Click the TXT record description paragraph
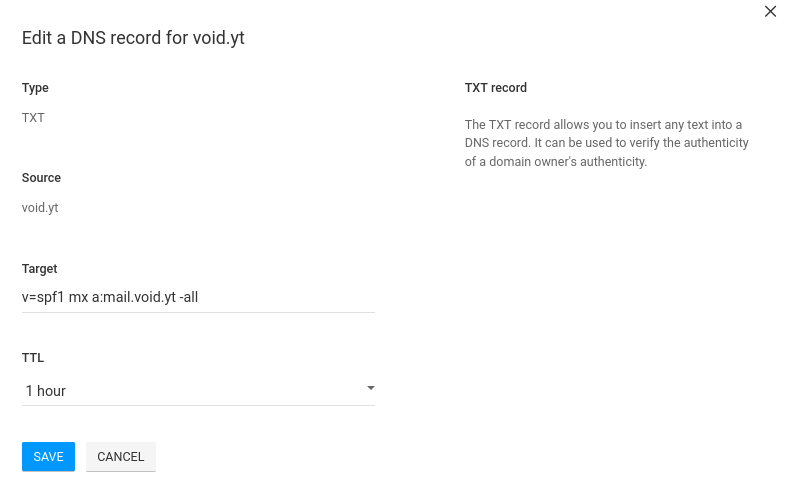Image resolution: width=787 pixels, height=491 pixels. (x=606, y=143)
